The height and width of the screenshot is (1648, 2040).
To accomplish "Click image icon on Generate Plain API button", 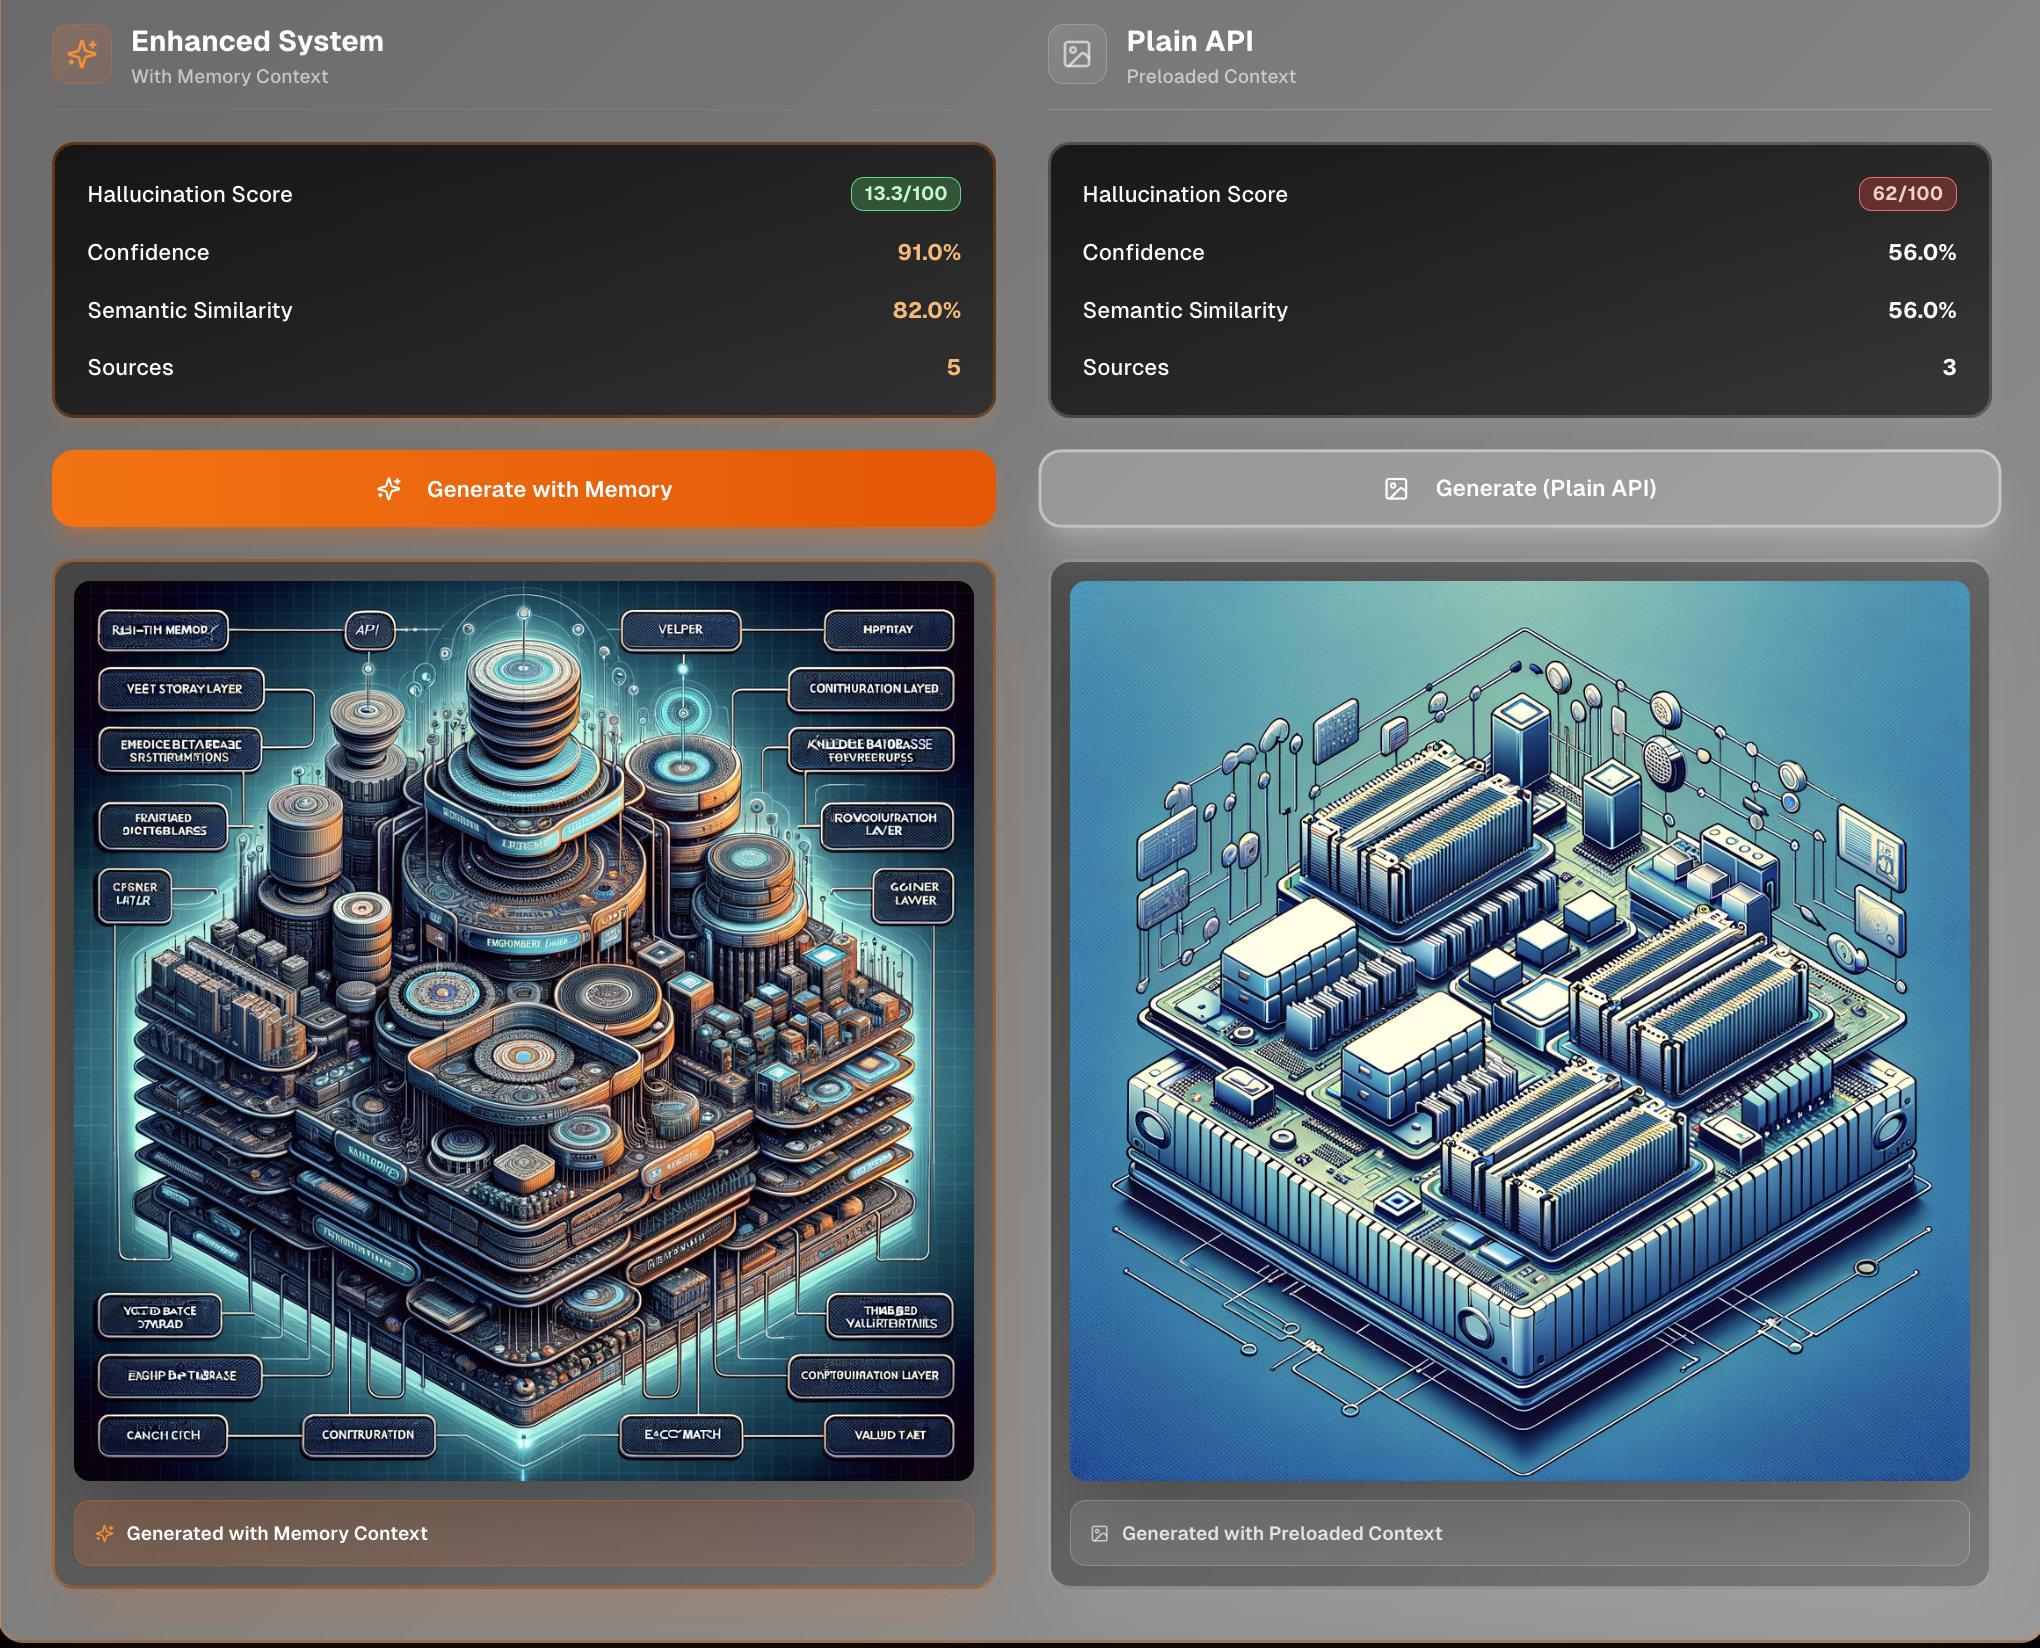I will 1396,489.
